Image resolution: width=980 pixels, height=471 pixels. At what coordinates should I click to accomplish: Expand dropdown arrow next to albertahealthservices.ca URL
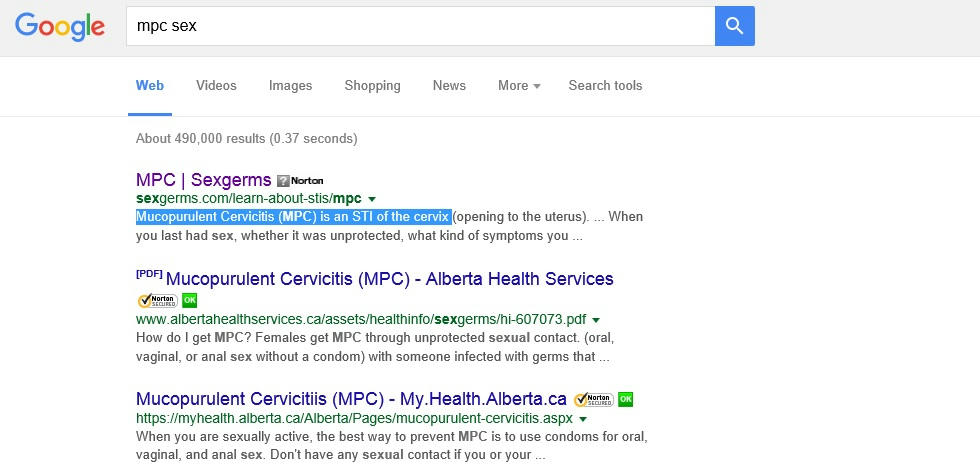point(596,320)
